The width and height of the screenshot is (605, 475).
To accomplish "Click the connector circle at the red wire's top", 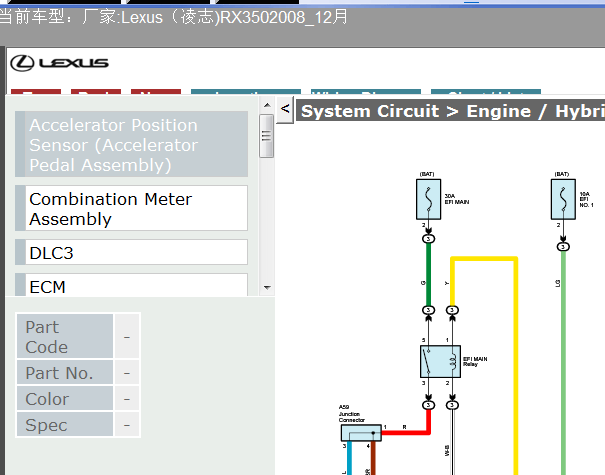I will pos(428,405).
